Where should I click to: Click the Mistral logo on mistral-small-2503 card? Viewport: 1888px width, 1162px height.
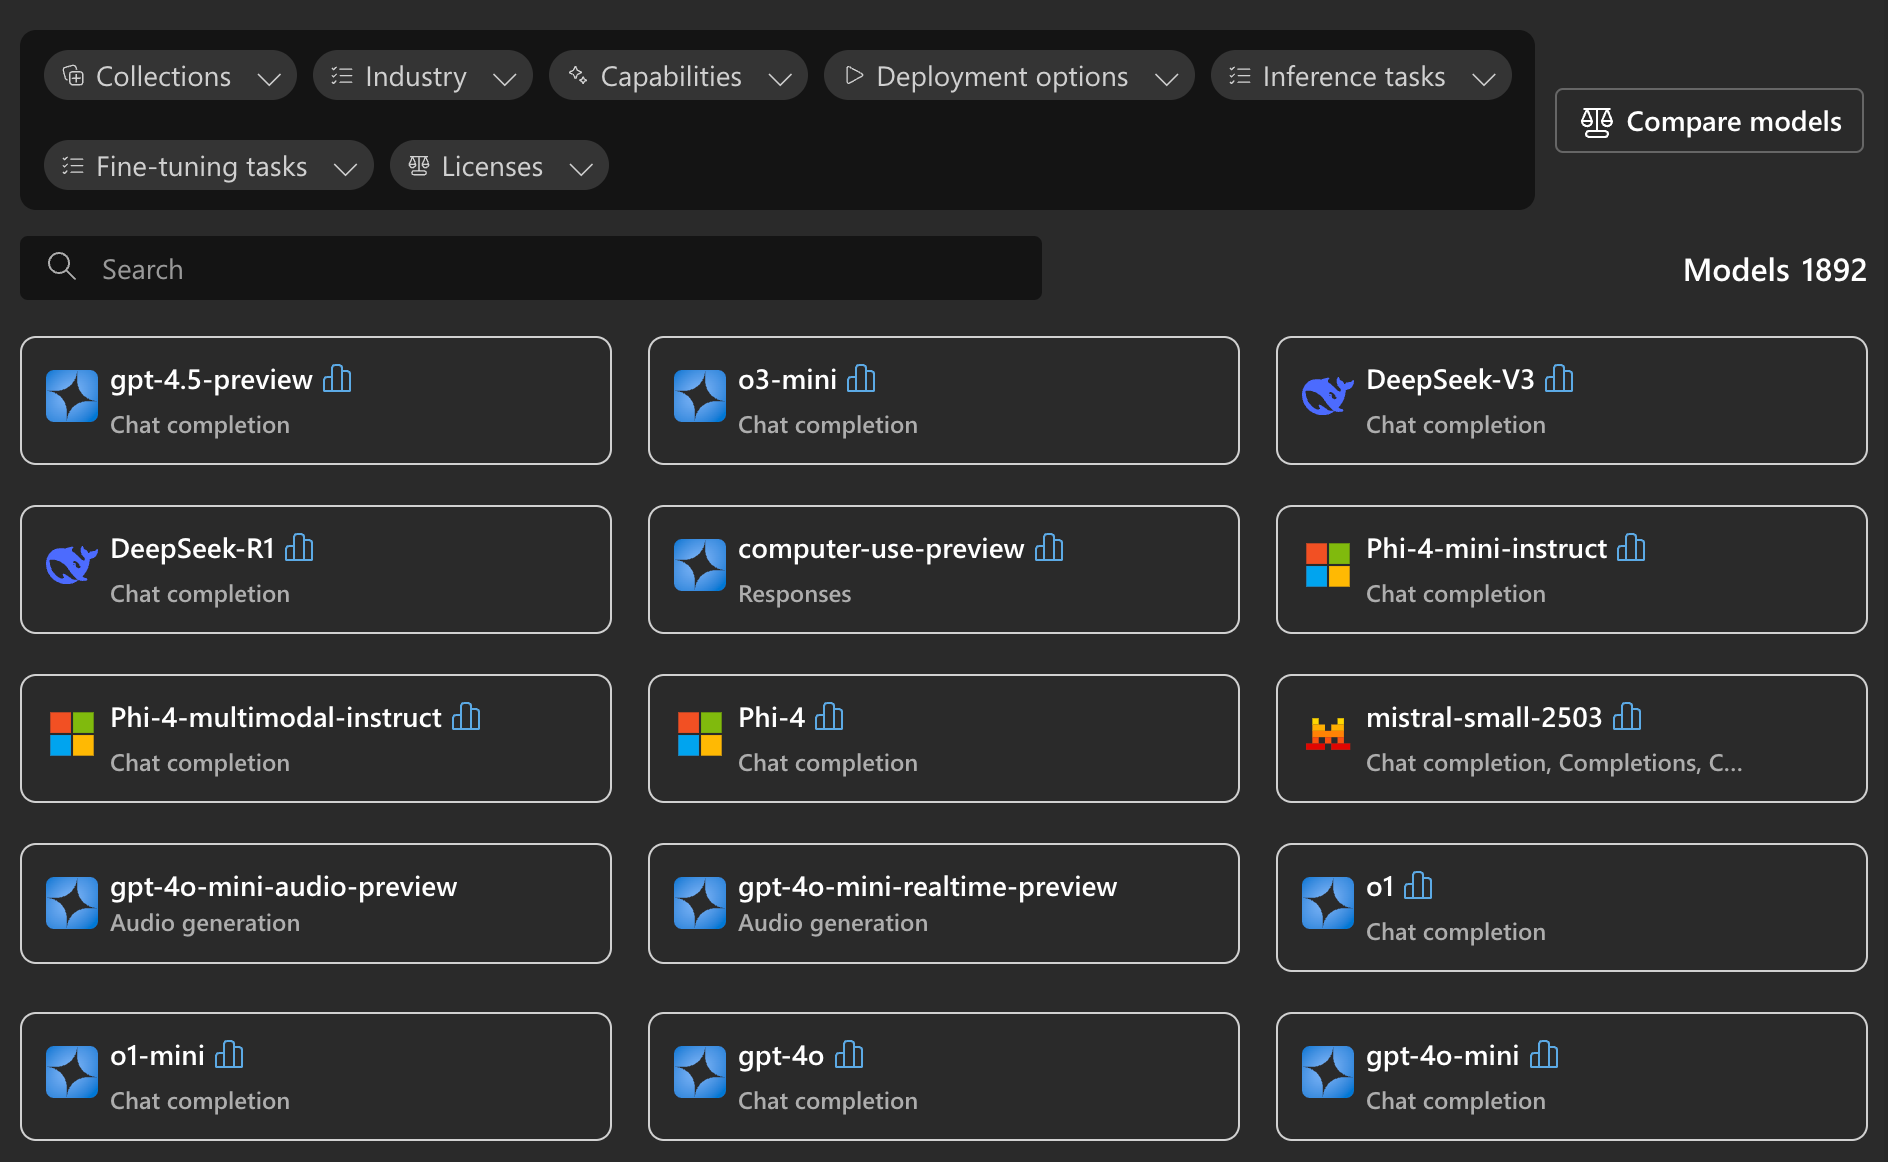[x=1328, y=734]
